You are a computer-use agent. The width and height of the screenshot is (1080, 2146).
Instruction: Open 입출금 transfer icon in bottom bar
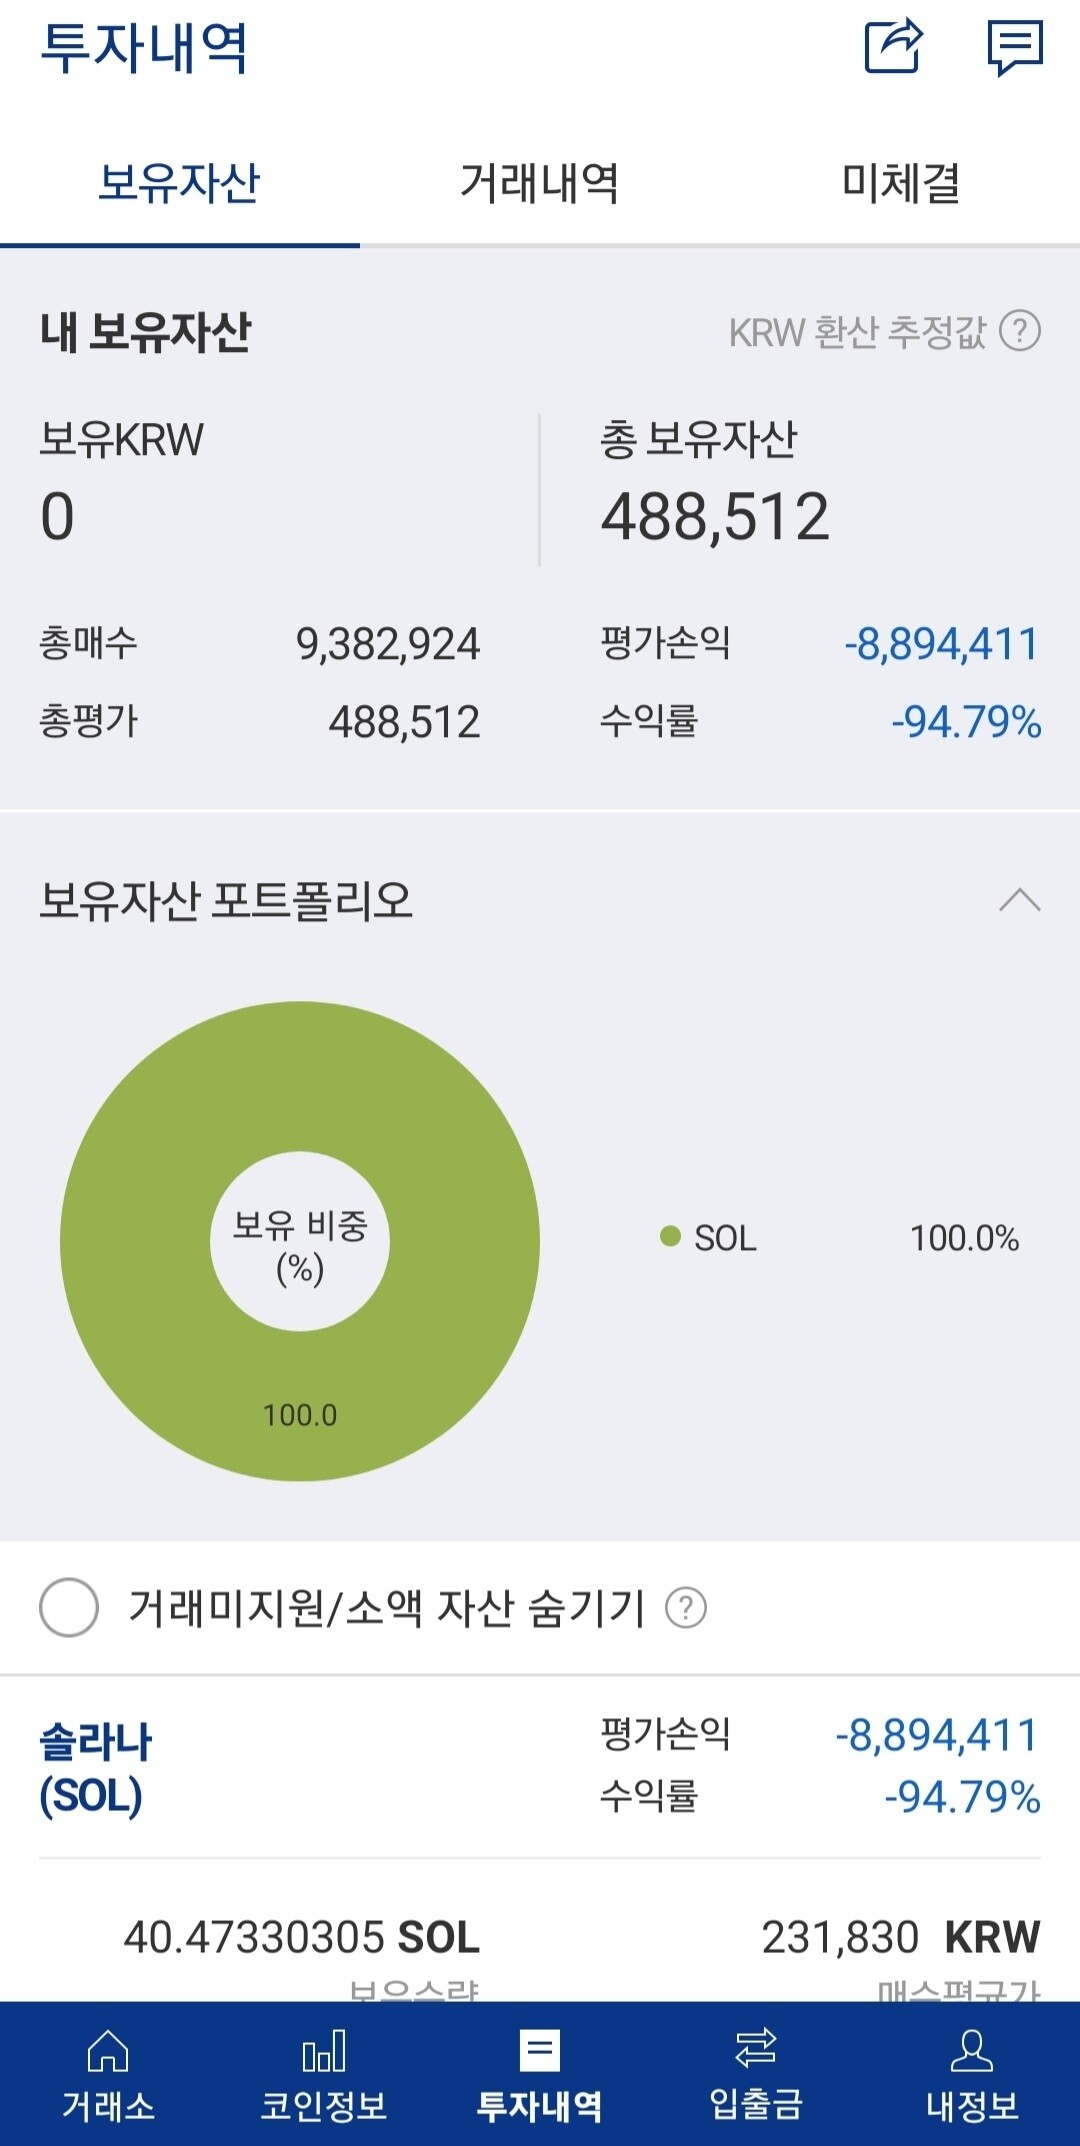click(756, 2078)
